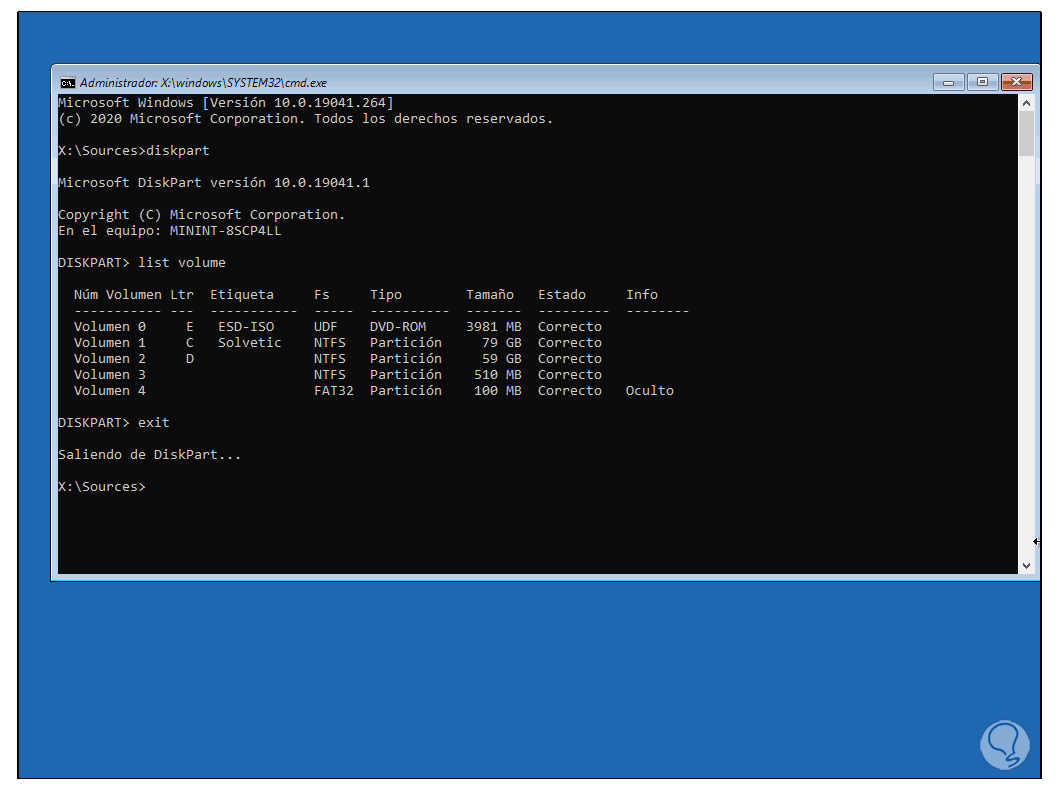Click the scrollbar down arrow

pos(1026,566)
